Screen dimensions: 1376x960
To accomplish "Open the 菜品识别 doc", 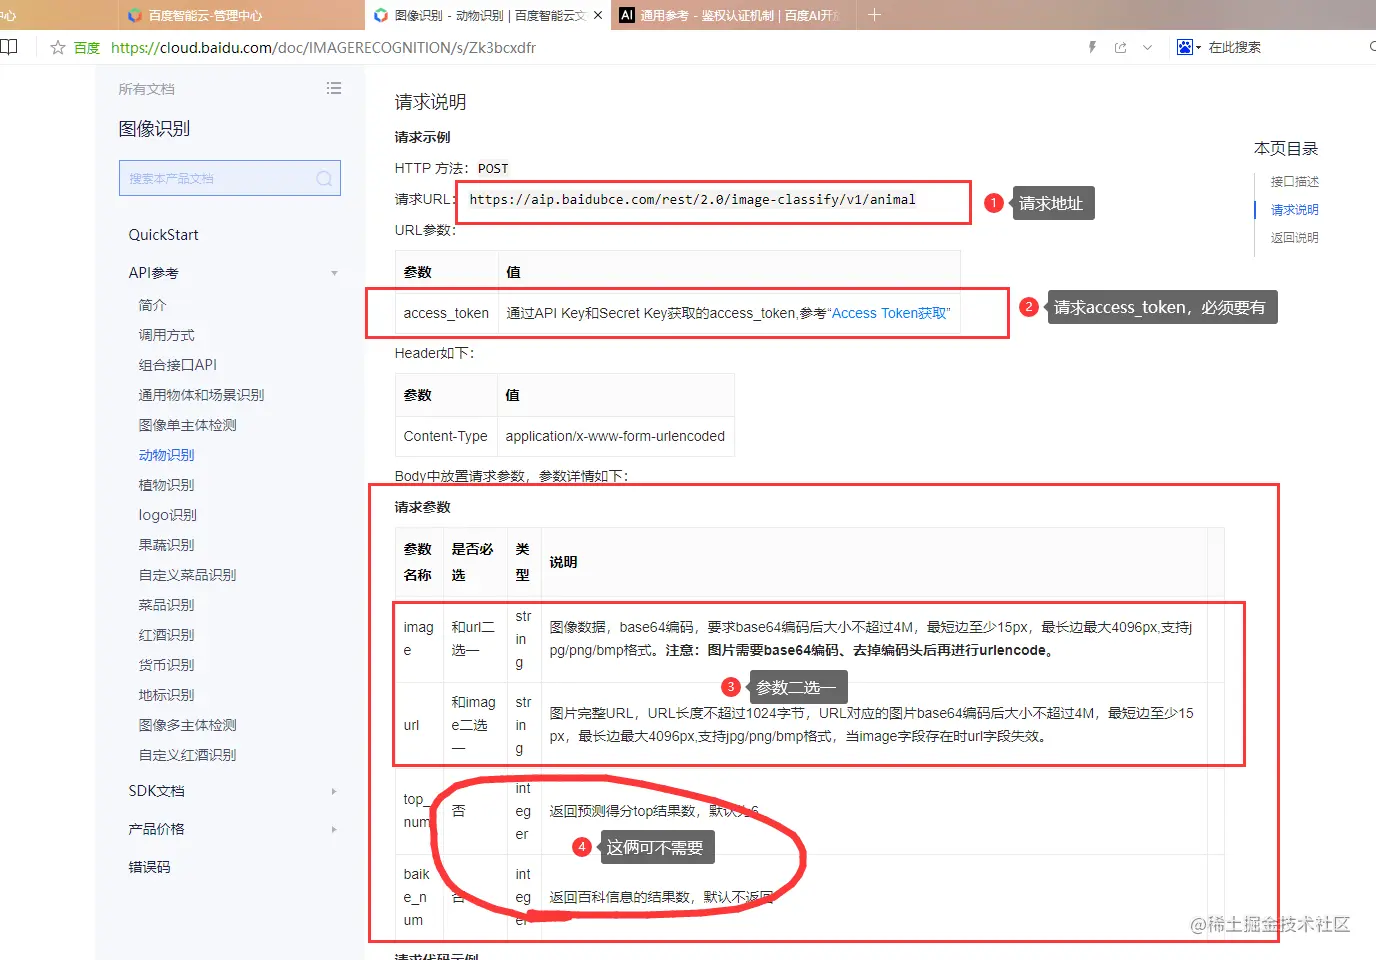I will pos(166,605).
